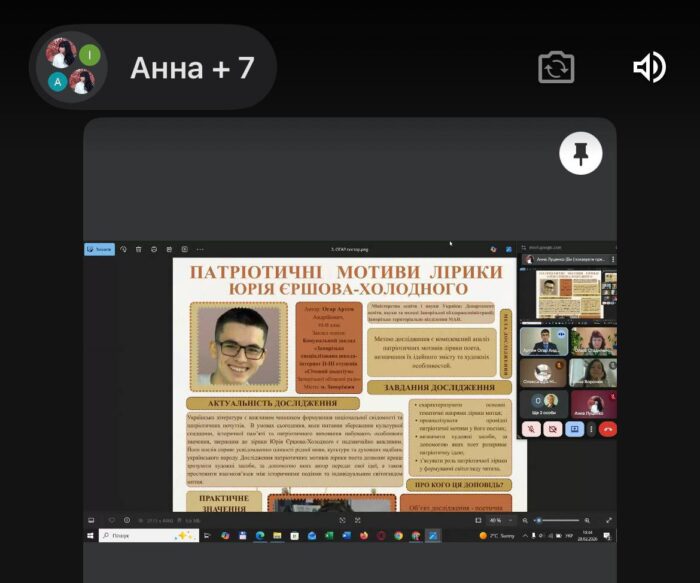
Task: Click the fullscreen expand icon in viewer status bar
Action: 609,520
